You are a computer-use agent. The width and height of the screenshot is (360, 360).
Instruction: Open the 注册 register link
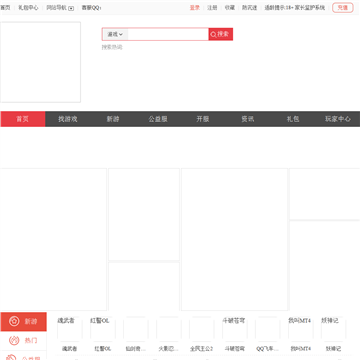pyautogui.click(x=212, y=8)
